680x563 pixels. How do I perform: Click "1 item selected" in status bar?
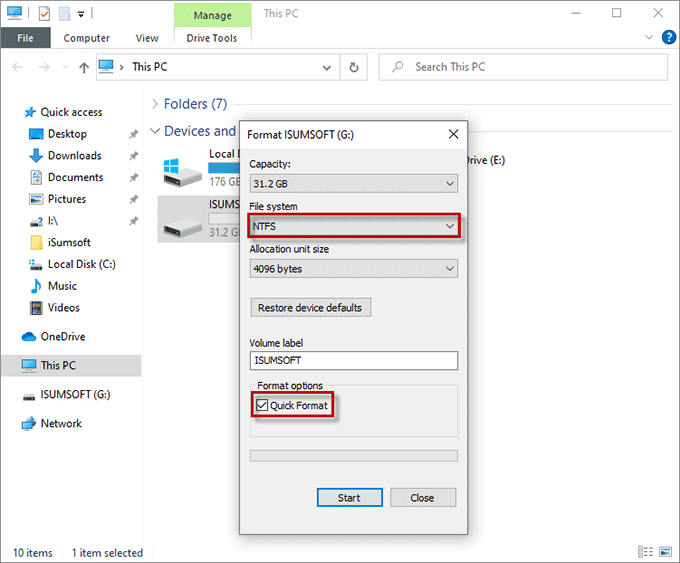coord(107,553)
